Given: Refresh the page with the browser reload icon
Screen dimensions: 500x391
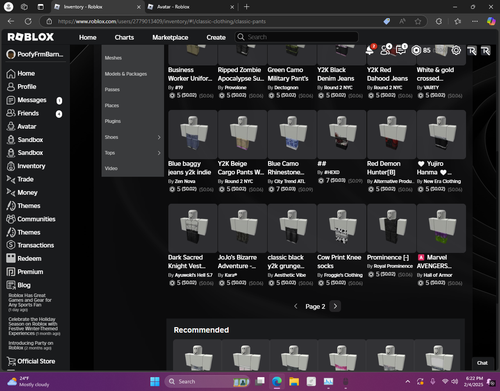Looking at the screenshot, I should 28,21.
